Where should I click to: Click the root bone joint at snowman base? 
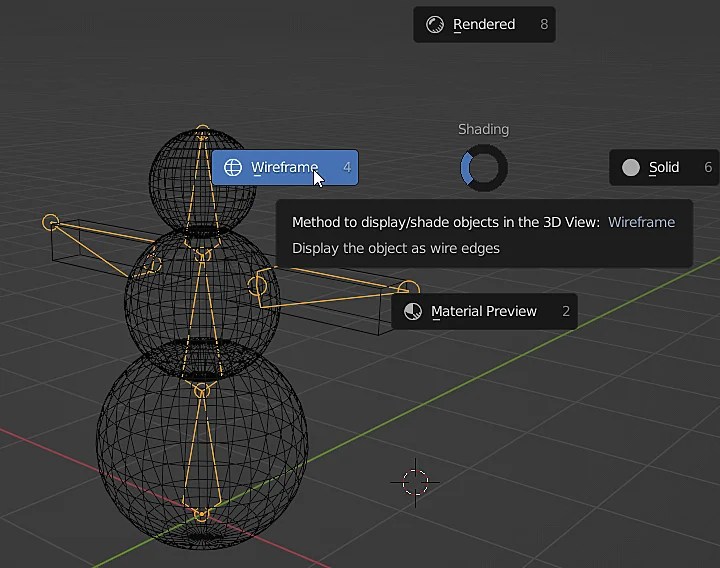point(201,514)
